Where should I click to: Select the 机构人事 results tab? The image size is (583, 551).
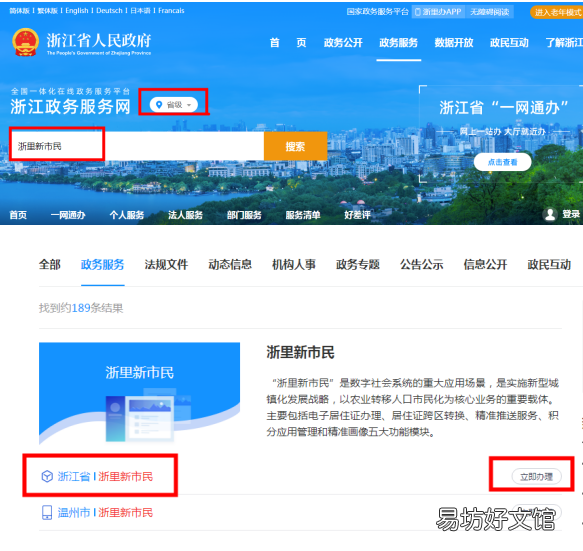pyautogui.click(x=294, y=265)
